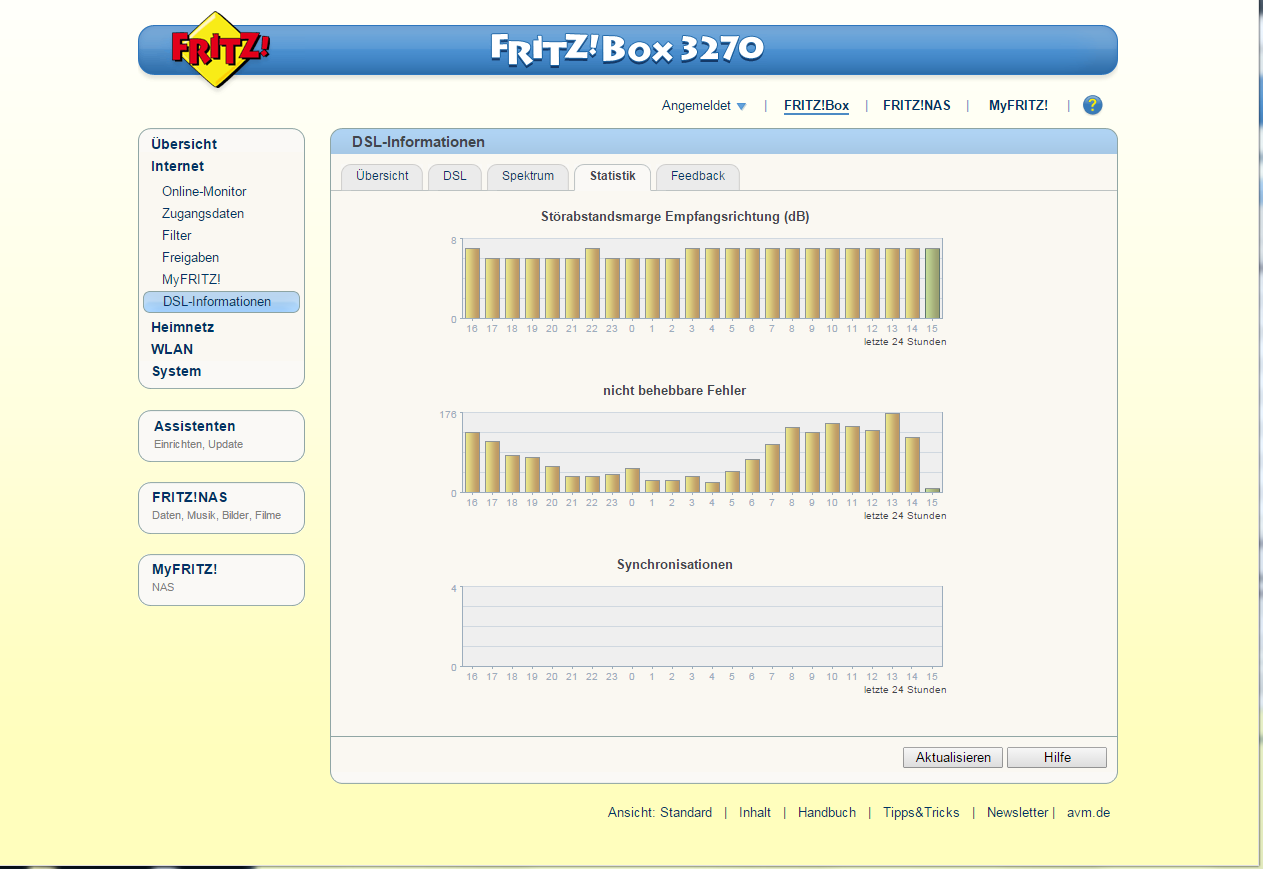Expand WLAN in the sidebar menu
Image resolution: width=1263 pixels, height=869 pixels.
coord(172,349)
